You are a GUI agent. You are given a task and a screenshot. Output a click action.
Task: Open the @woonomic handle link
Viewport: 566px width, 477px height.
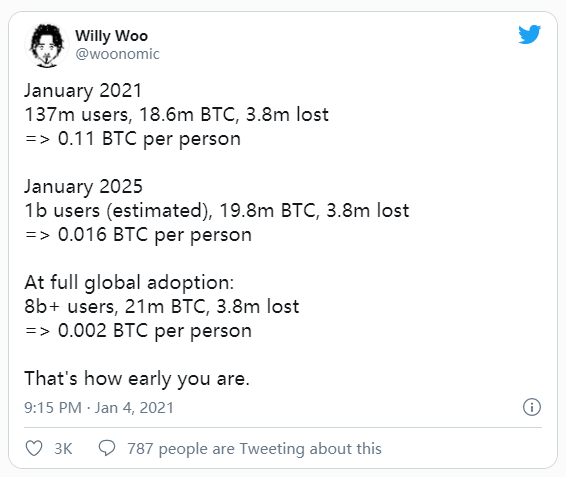[117, 54]
